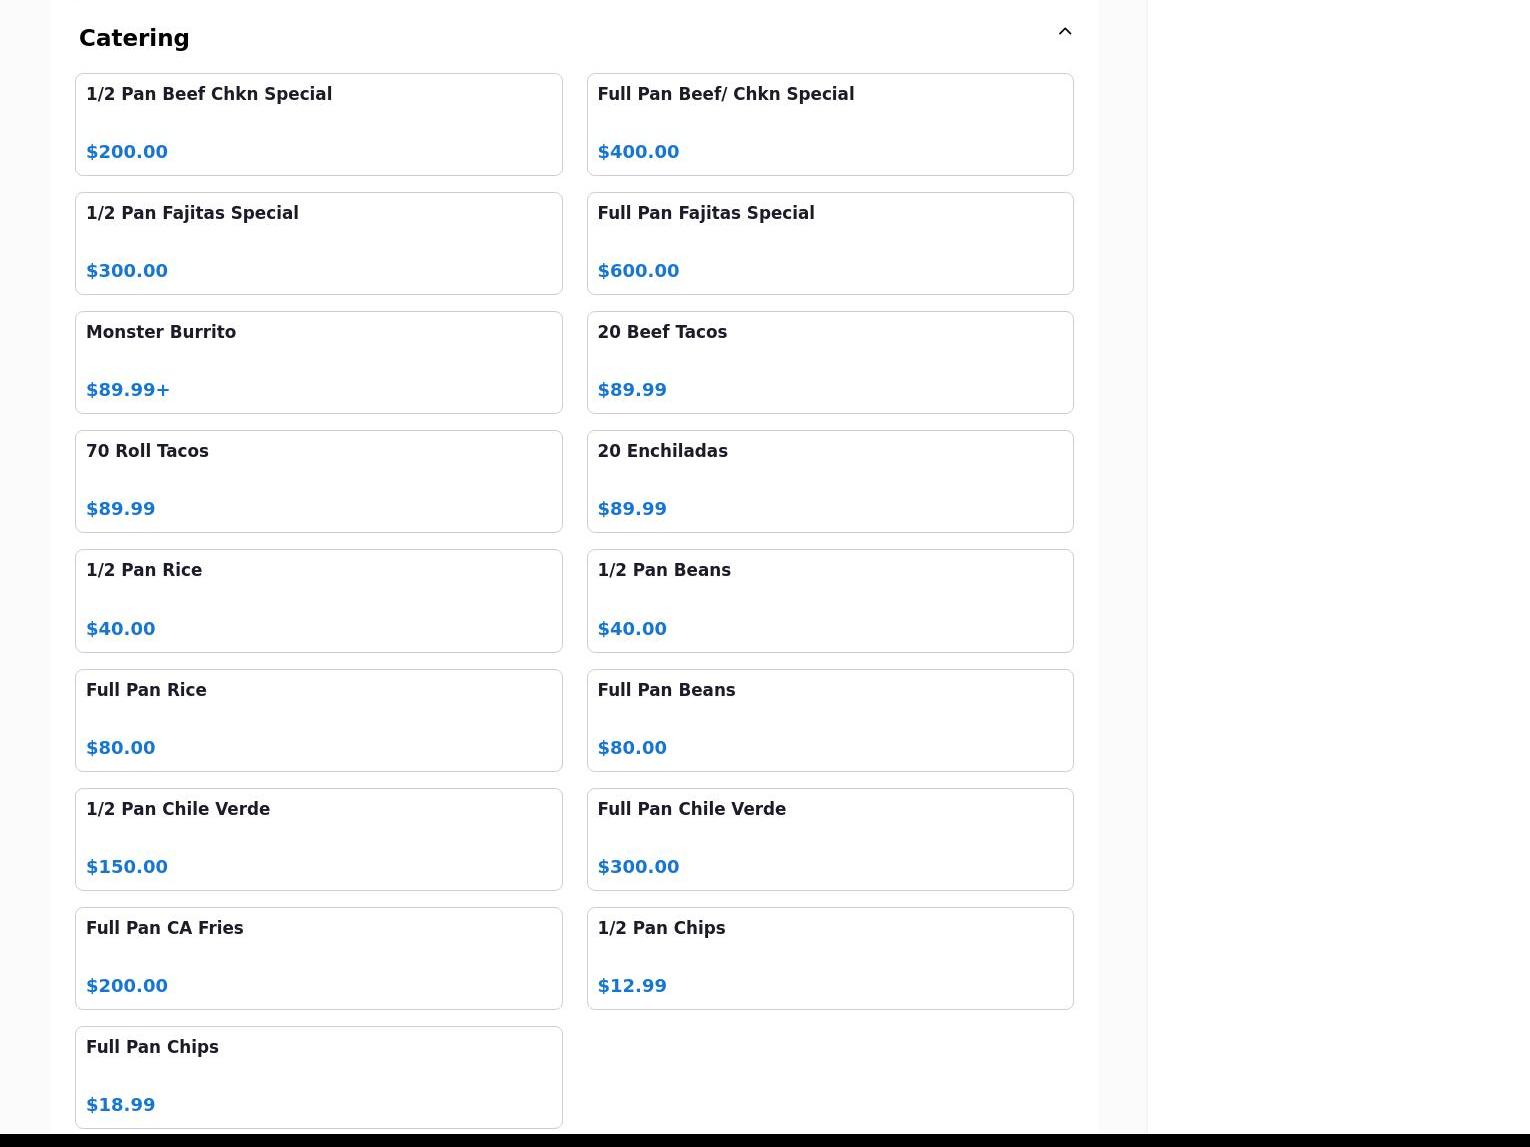Click the Catering section heading
The image size is (1530, 1147).
pos(134,38)
